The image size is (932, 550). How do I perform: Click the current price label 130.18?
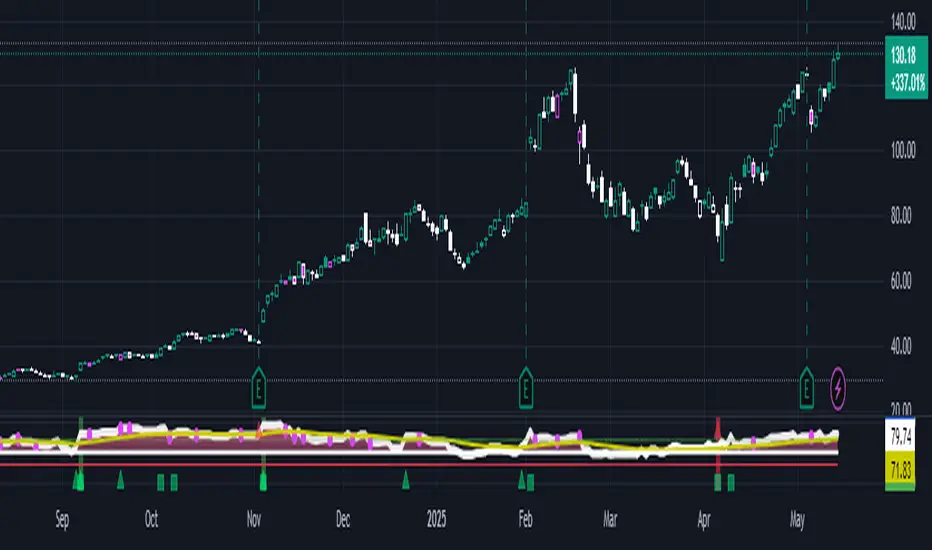(x=903, y=55)
